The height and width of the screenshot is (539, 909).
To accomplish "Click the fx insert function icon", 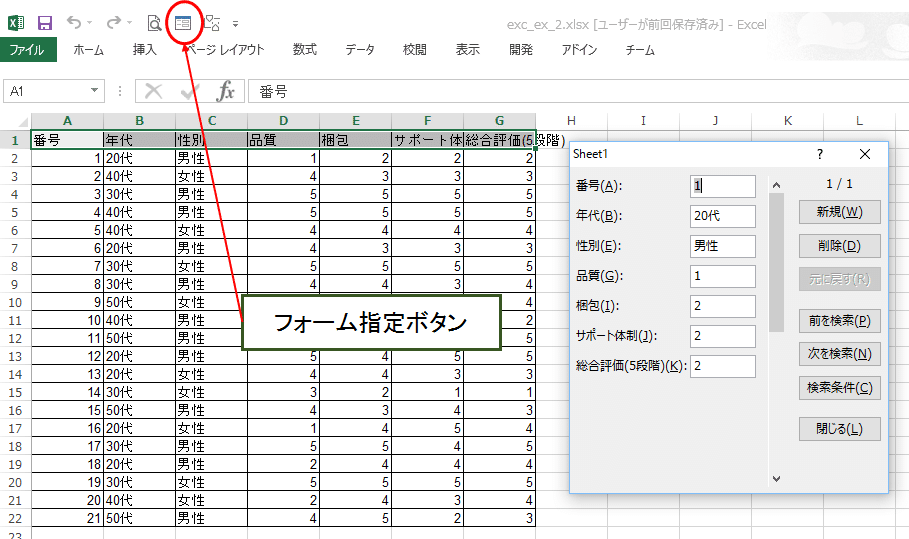I will coord(226,91).
